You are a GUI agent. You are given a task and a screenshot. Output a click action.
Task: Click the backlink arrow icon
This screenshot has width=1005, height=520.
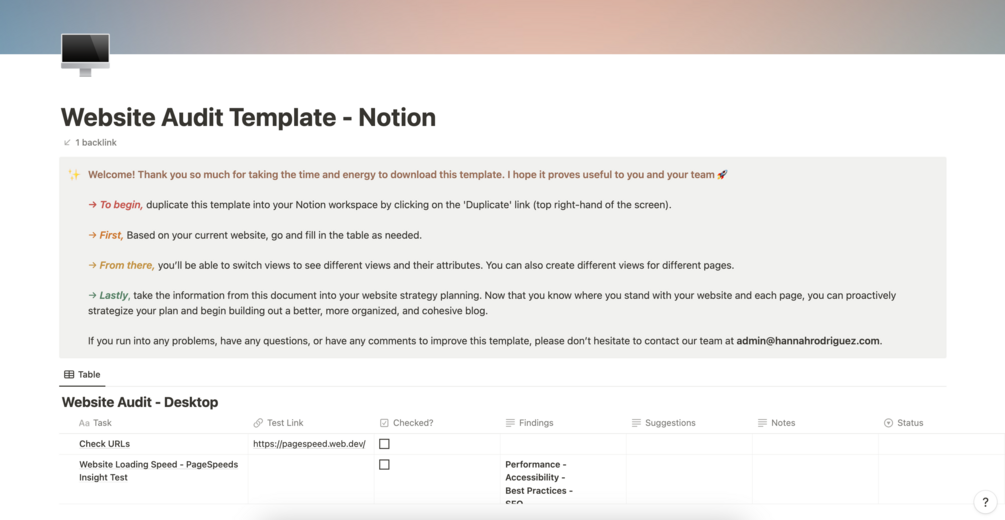(x=67, y=143)
